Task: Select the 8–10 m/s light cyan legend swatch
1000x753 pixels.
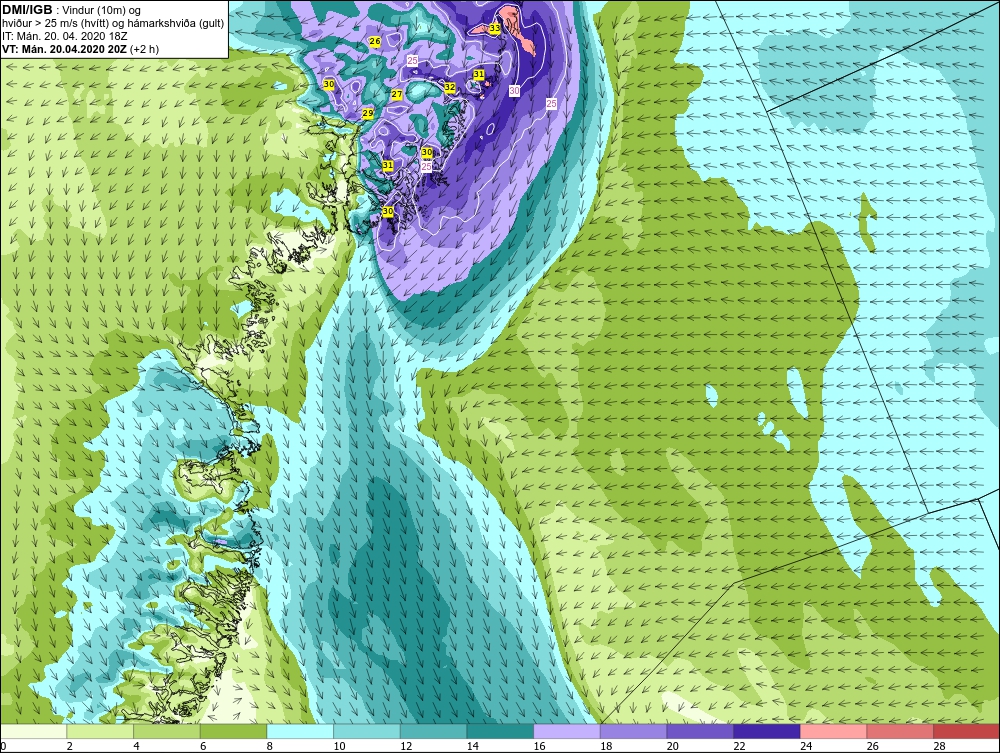Action: [x=300, y=731]
